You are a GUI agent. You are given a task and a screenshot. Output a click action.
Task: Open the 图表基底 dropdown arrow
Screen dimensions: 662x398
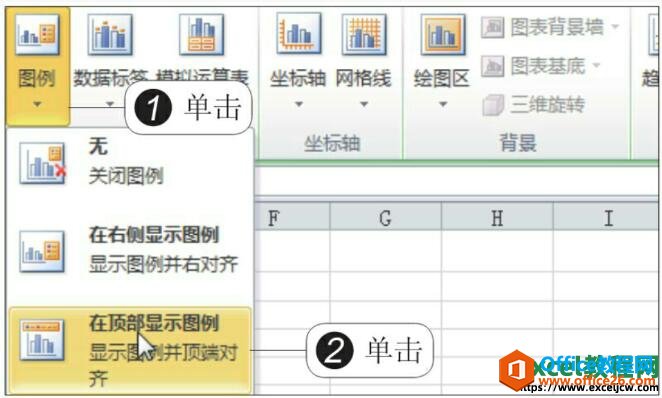(x=596, y=65)
